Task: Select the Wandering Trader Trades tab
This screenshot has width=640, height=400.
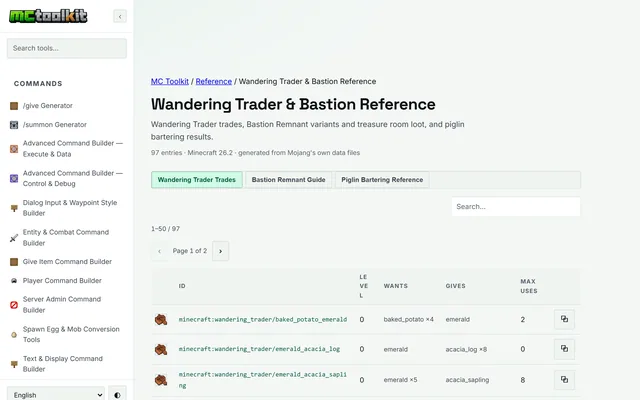Action: pos(197,180)
